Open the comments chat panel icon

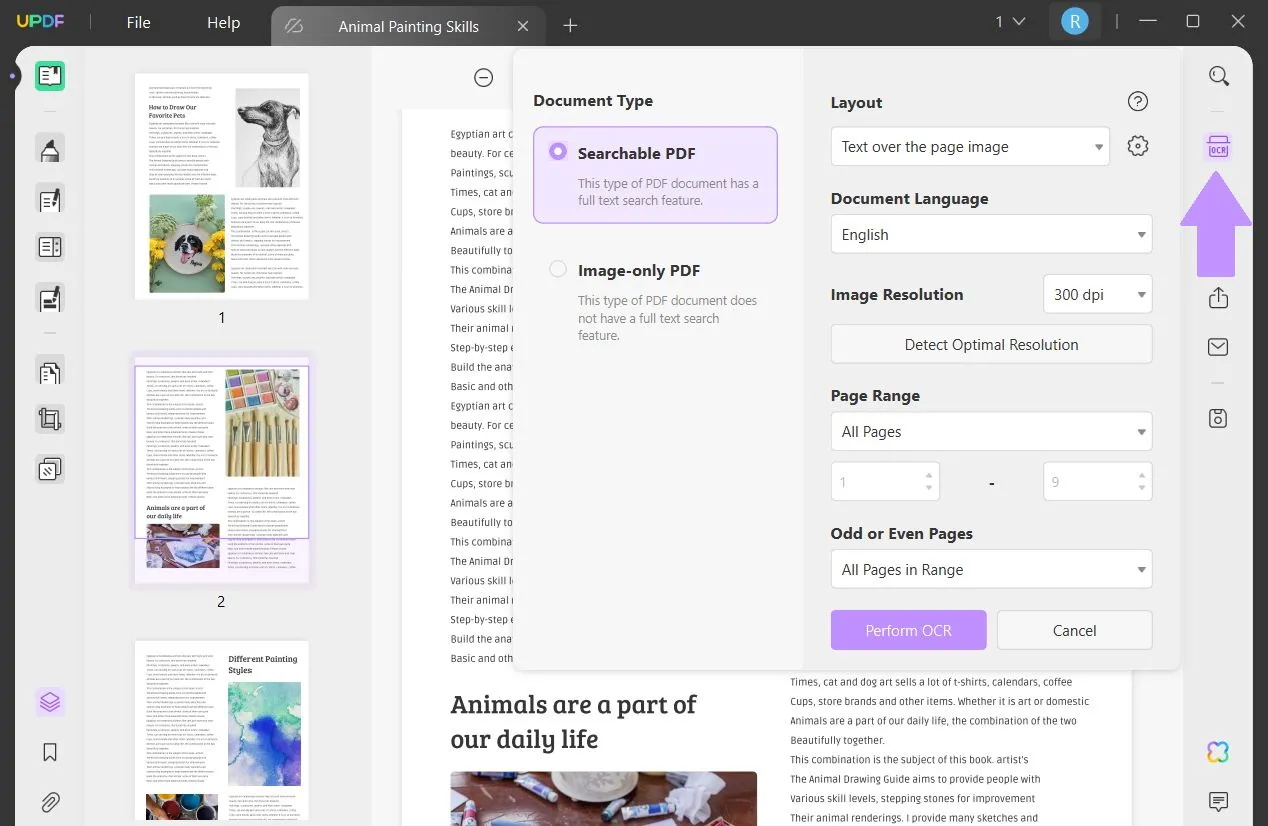tap(1218, 801)
